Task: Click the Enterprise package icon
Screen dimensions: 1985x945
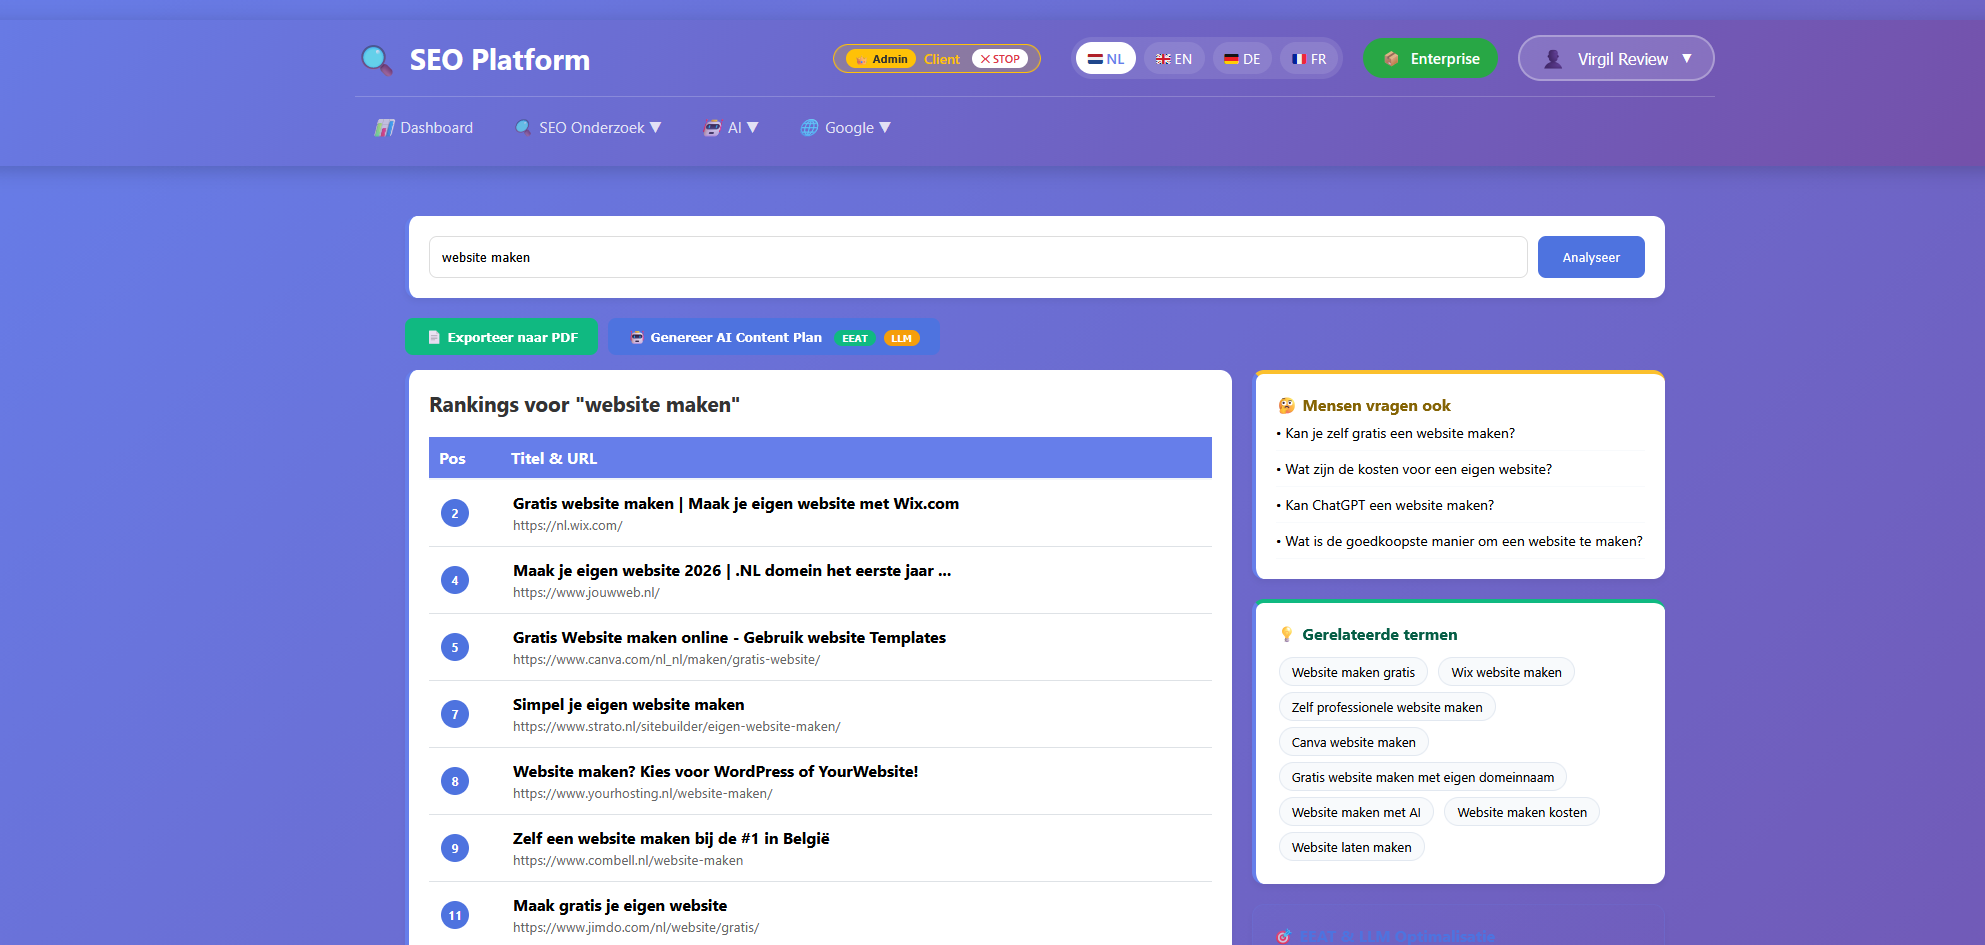Action: pos(1391,59)
